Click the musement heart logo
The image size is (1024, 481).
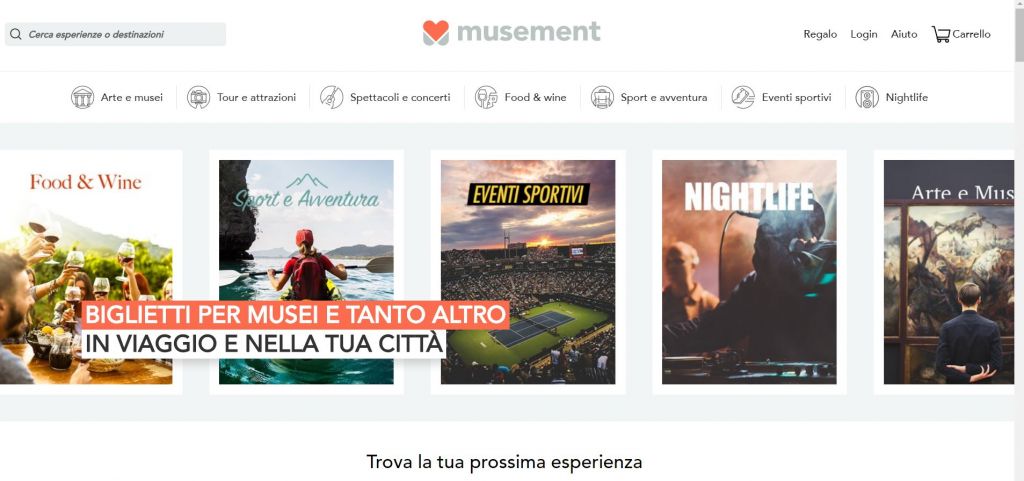[436, 33]
